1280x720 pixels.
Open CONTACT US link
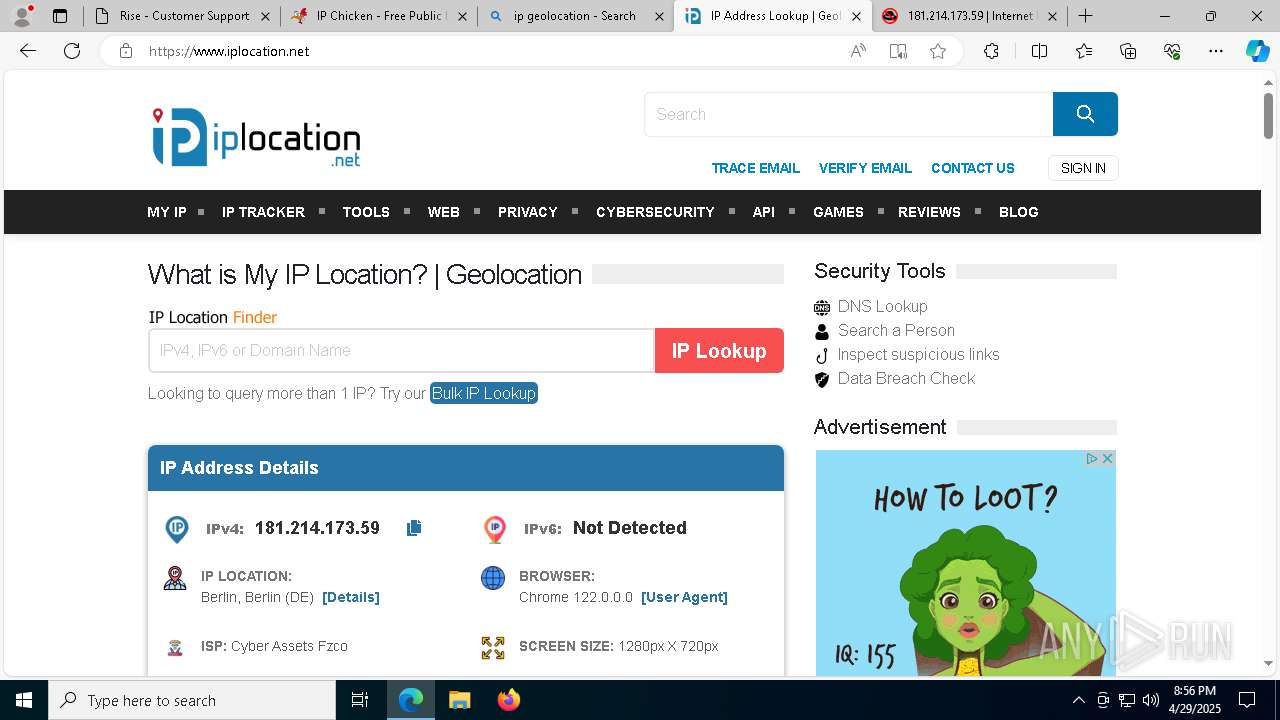pos(973,168)
